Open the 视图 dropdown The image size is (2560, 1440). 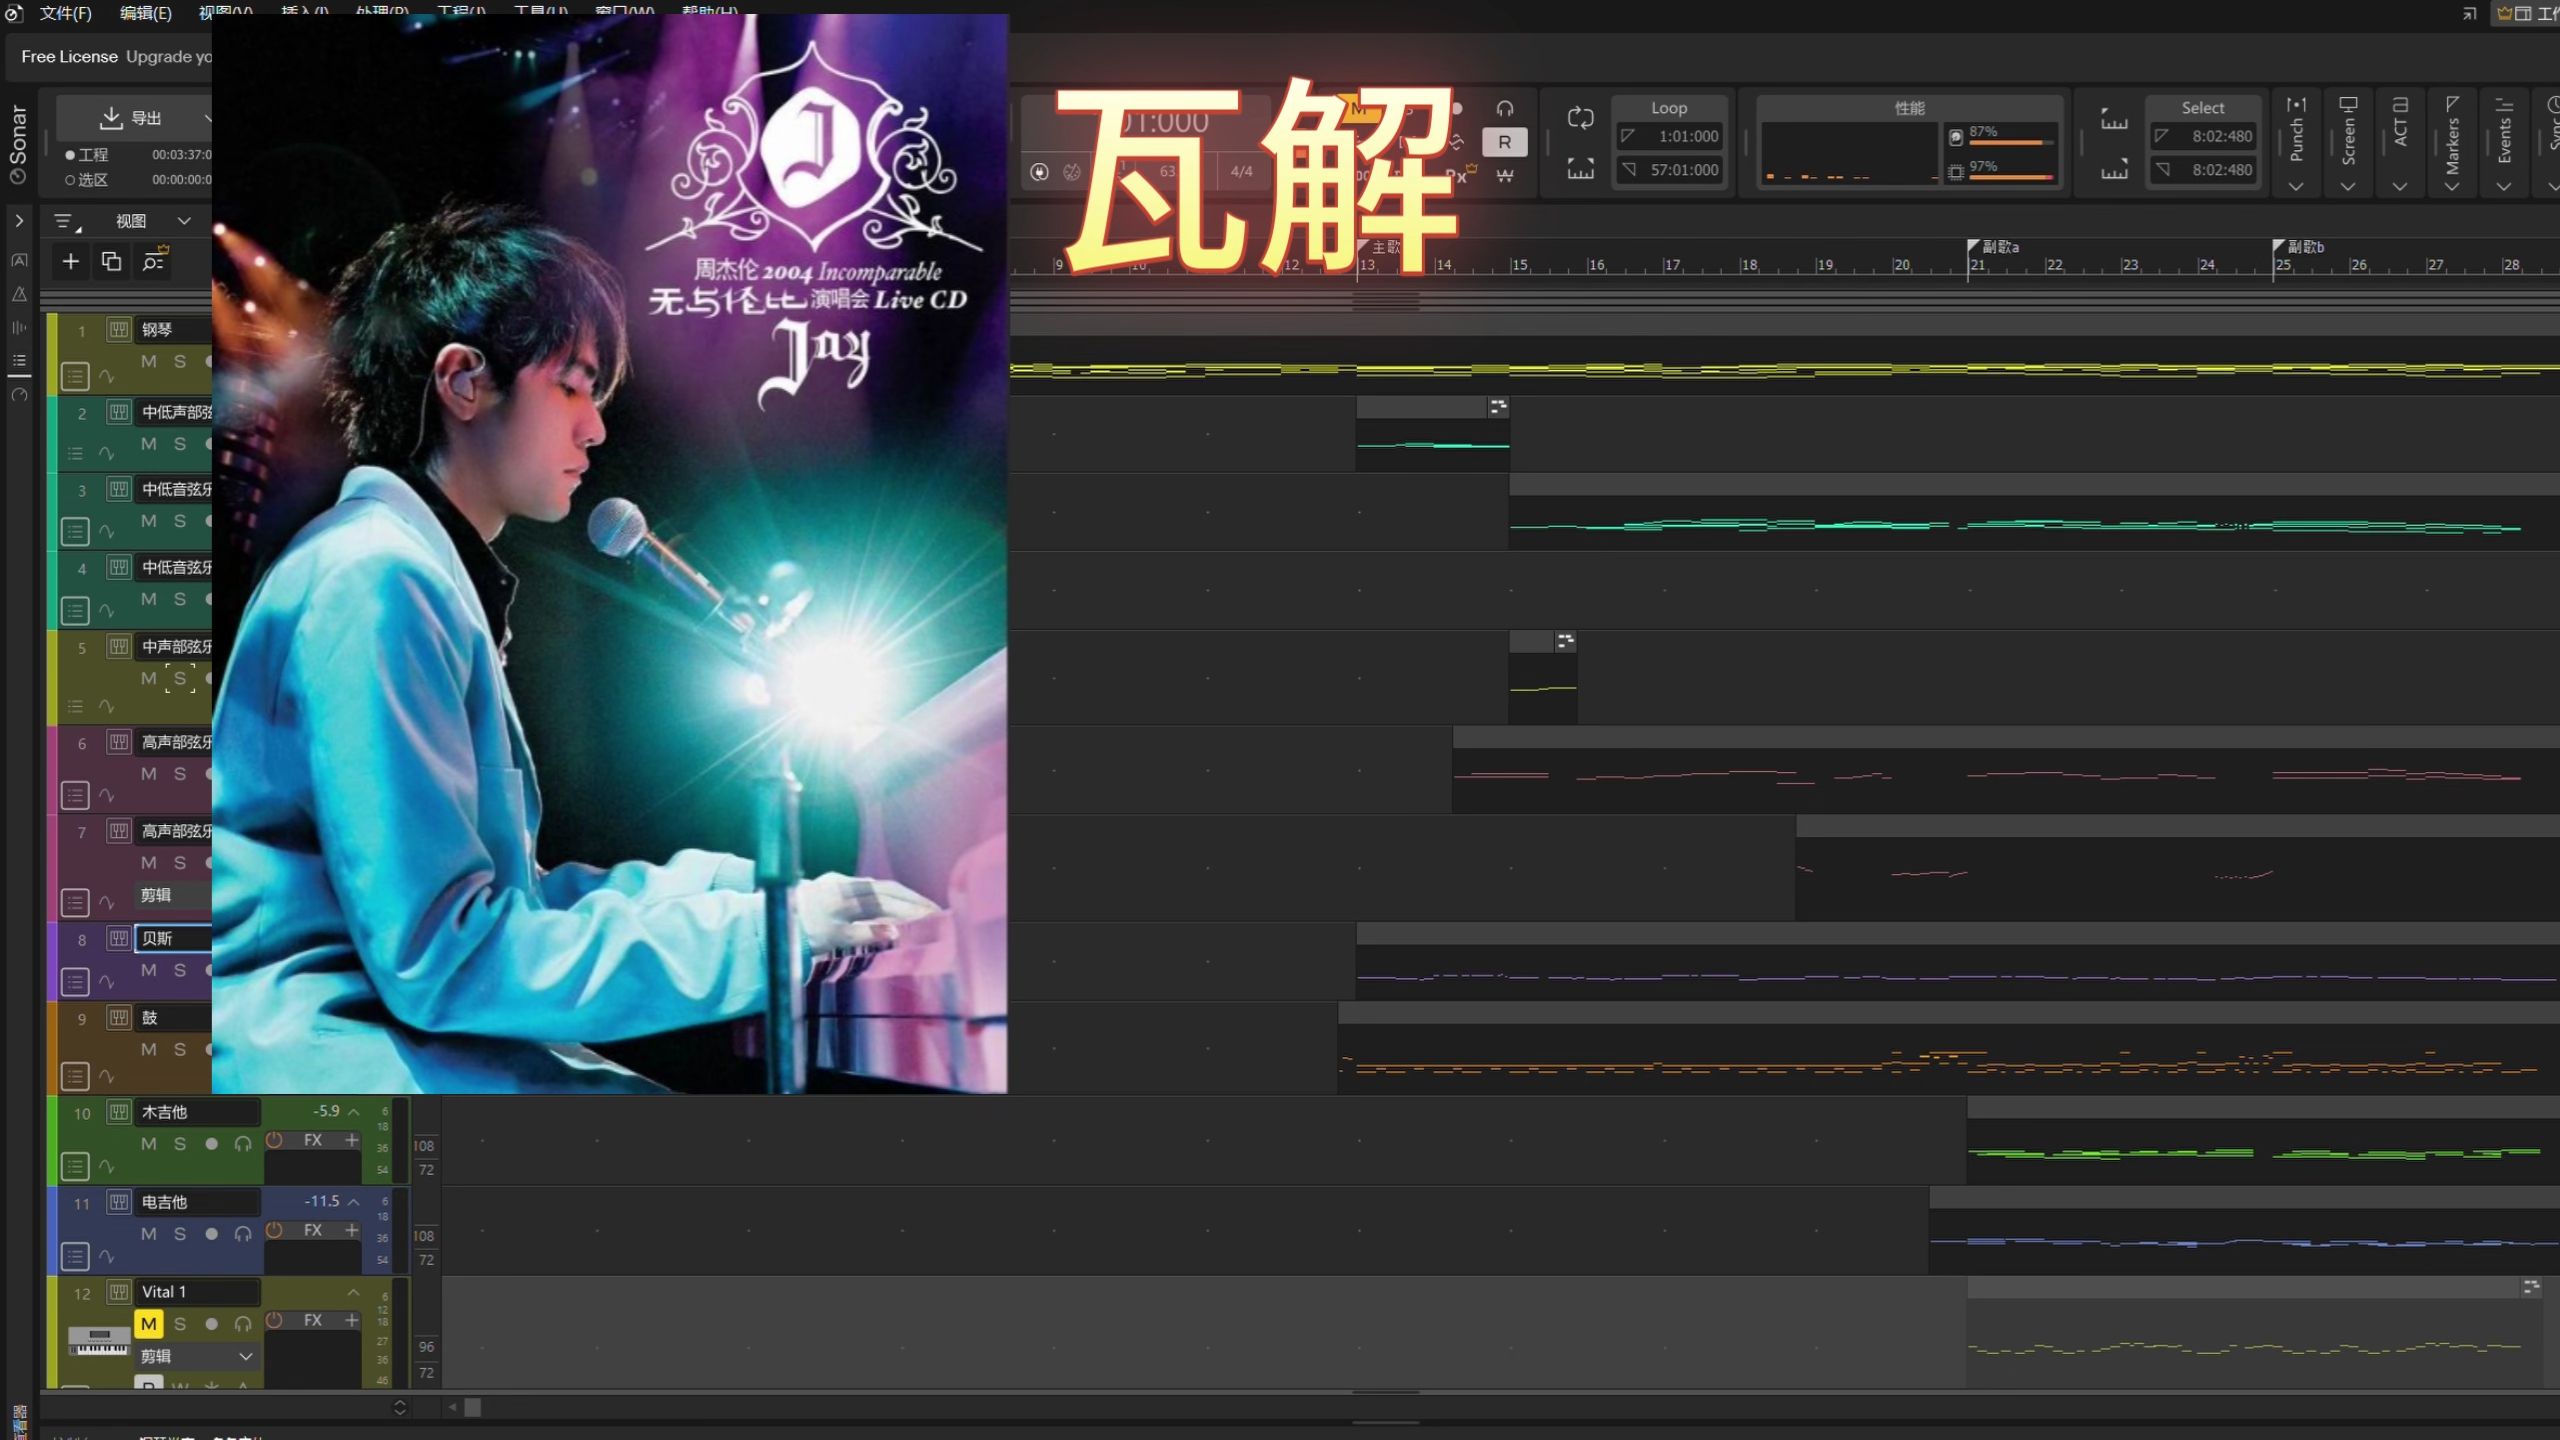coord(152,221)
